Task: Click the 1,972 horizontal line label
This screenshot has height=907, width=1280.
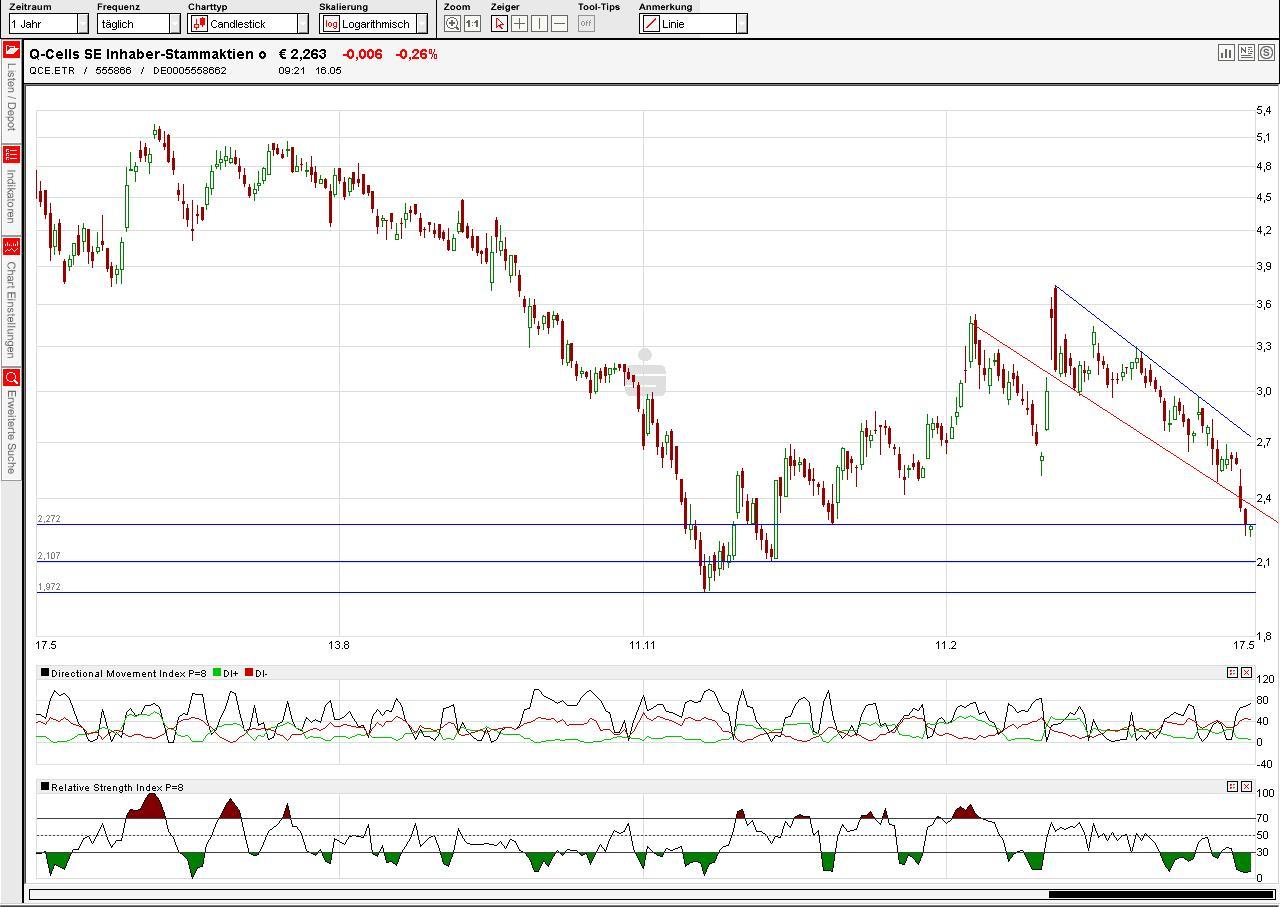Action: 49,587
